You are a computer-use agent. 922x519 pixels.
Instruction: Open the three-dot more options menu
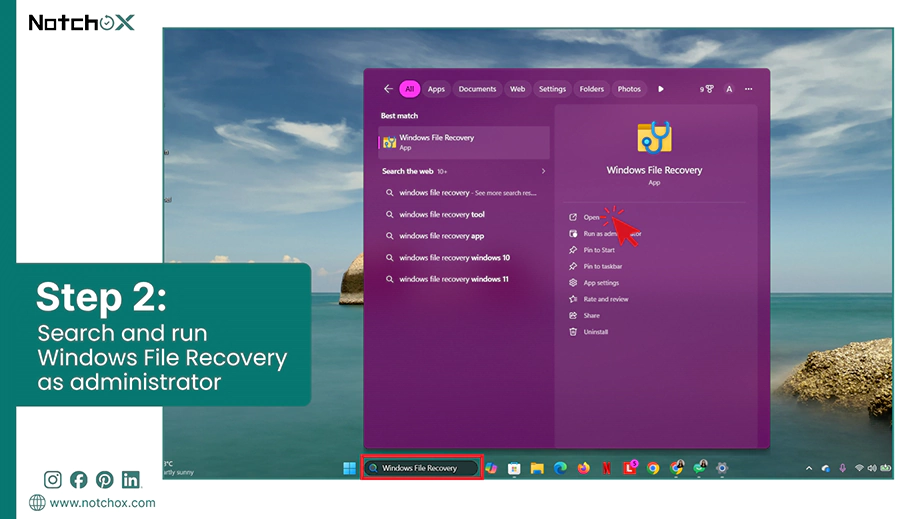pyautogui.click(x=749, y=89)
